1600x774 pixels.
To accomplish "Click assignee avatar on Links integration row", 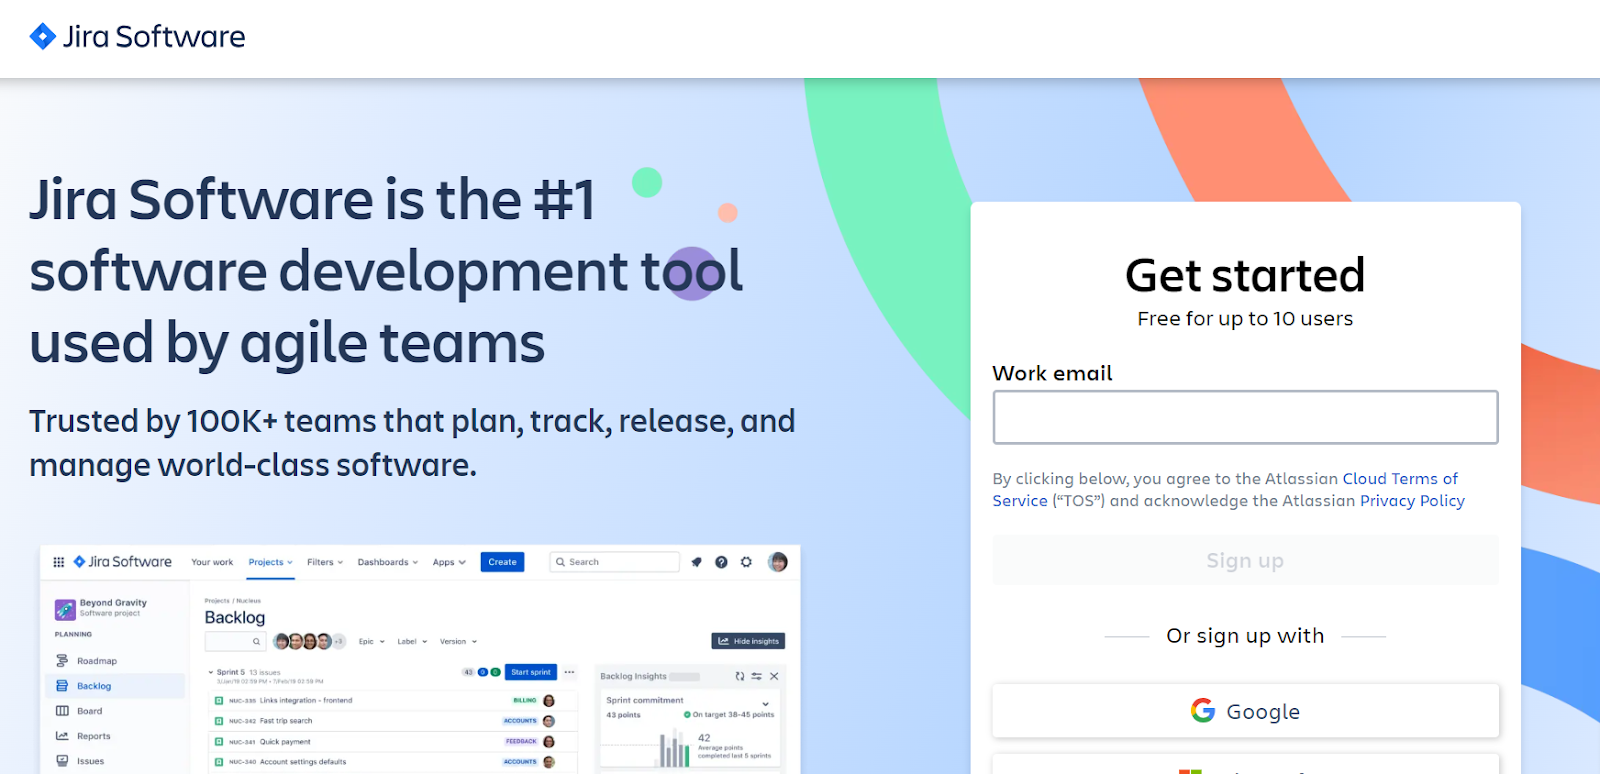I will (x=549, y=701).
